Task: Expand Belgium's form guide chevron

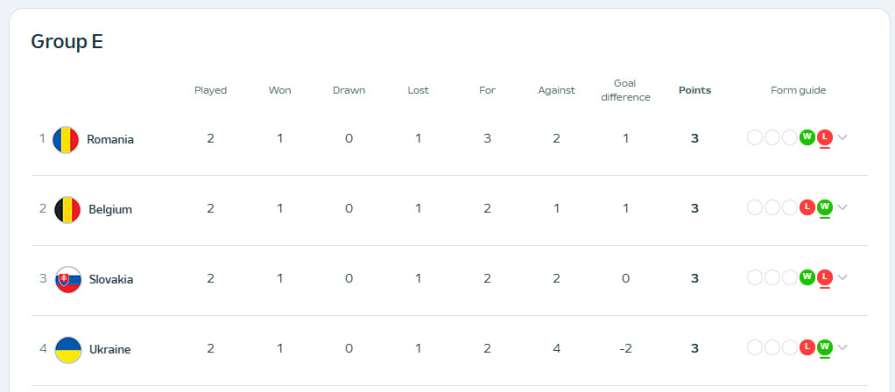Action: point(842,207)
